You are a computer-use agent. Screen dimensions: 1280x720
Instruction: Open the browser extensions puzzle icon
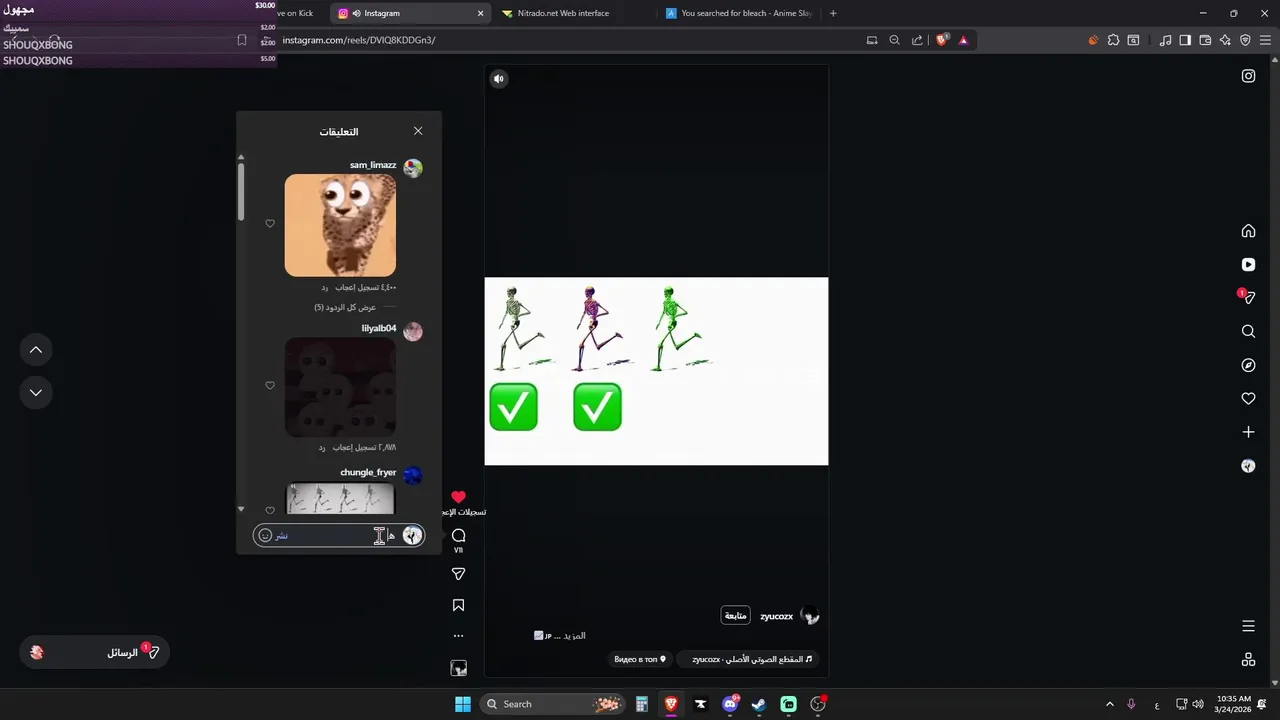tap(1113, 40)
